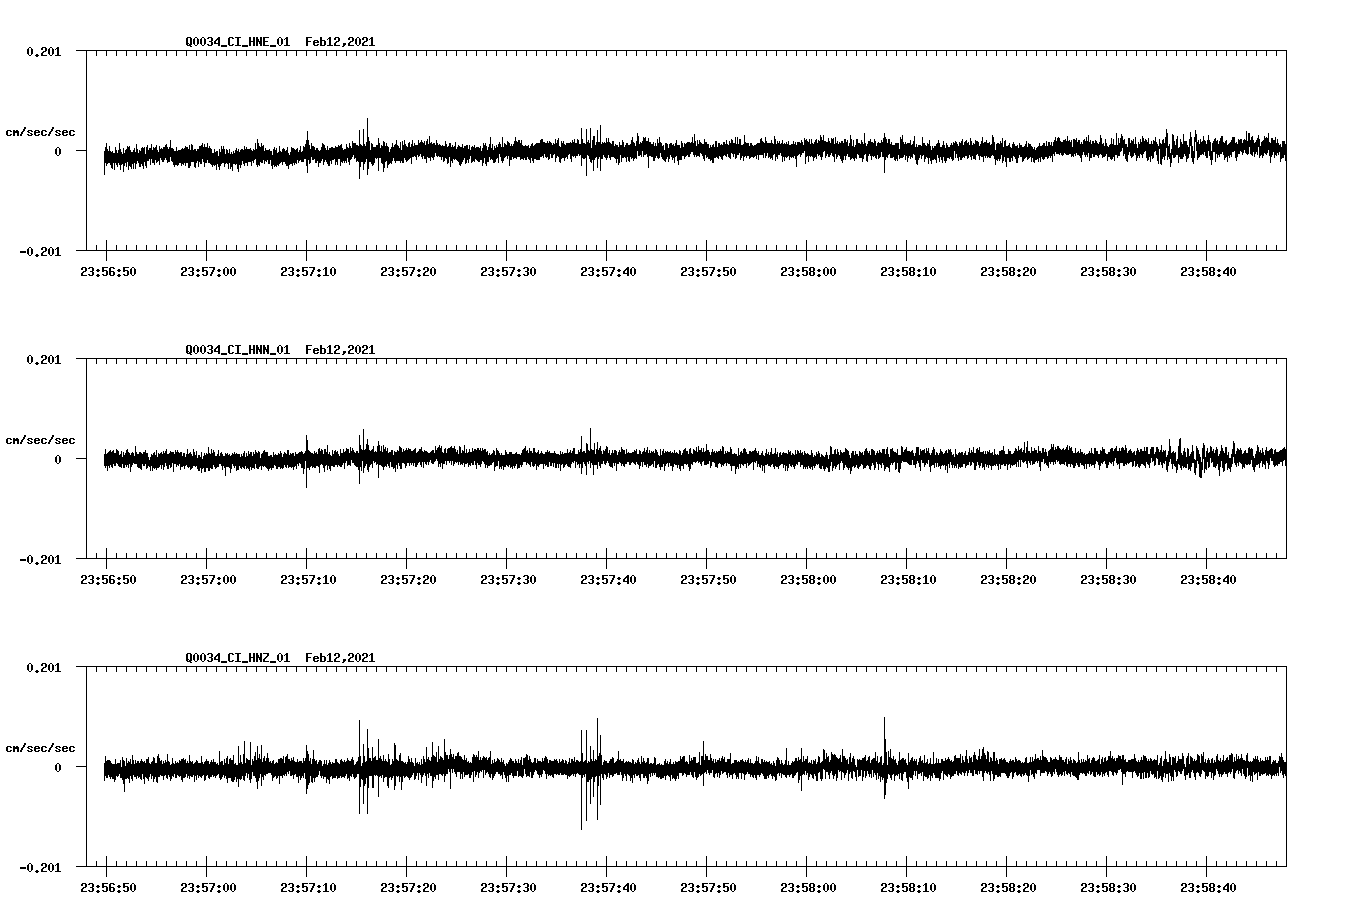The width and height of the screenshot is (1358, 924).
Task: Click the cm/sec/sec unit label on the top plot
Action: (40, 132)
